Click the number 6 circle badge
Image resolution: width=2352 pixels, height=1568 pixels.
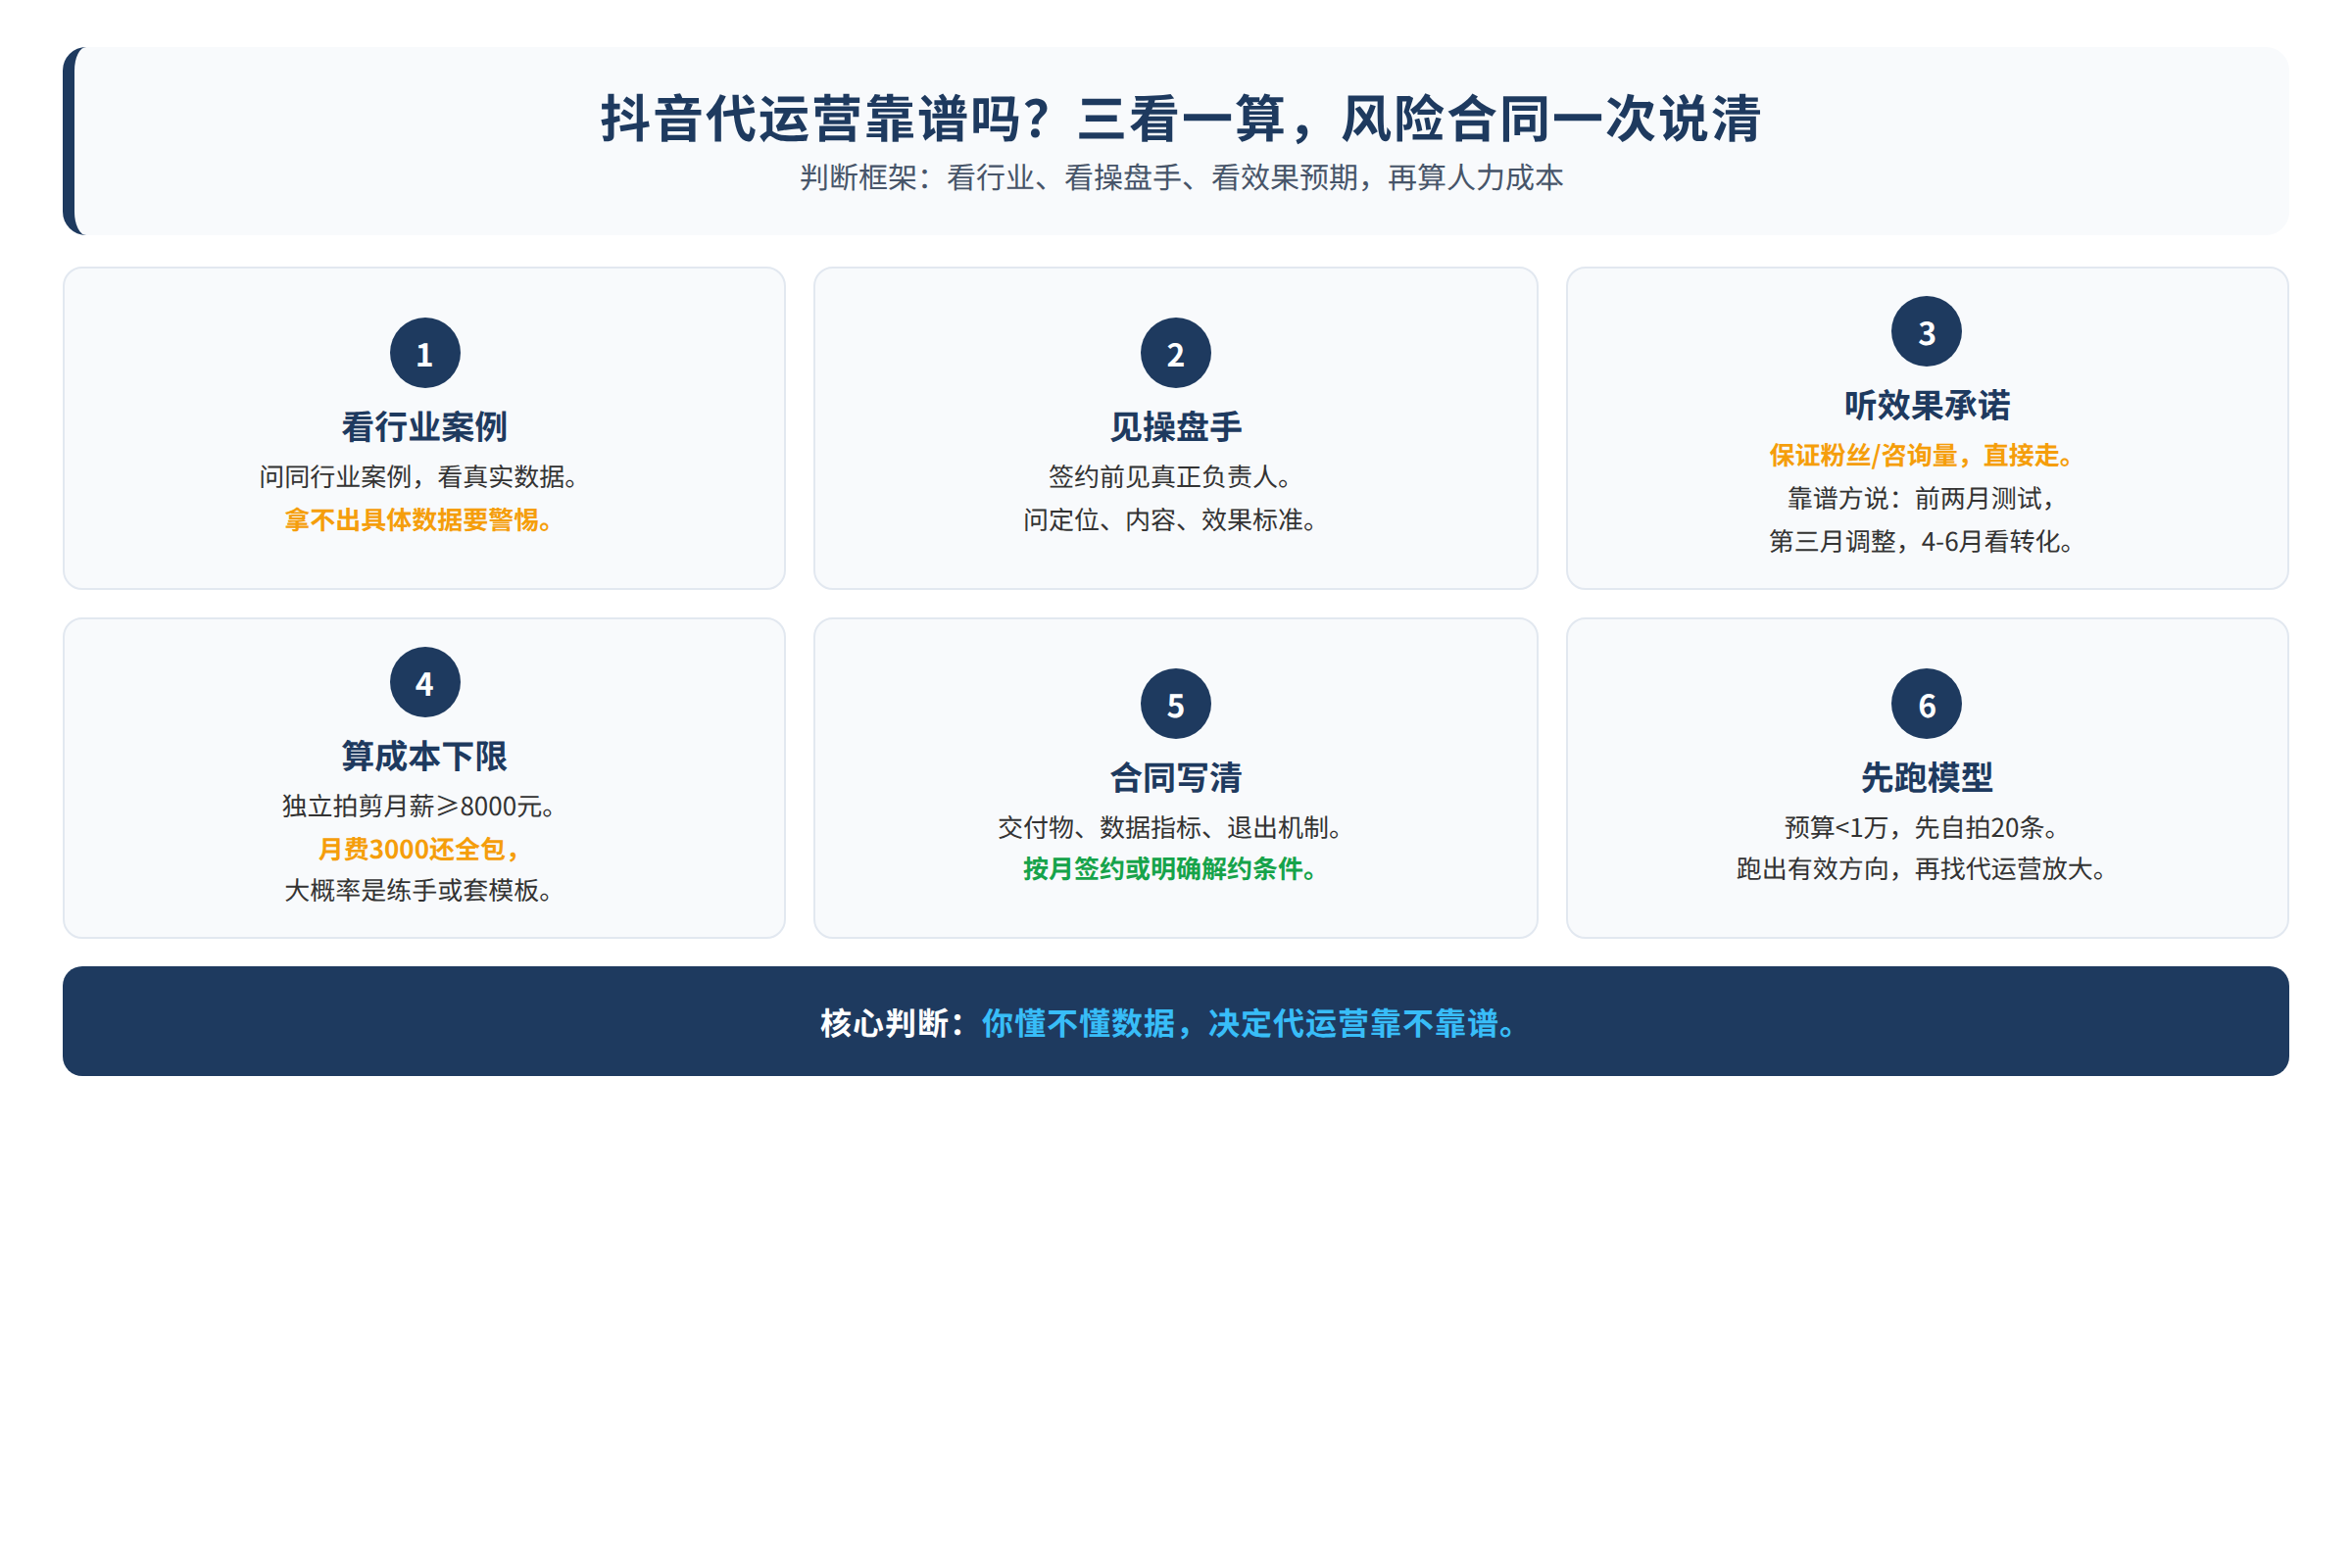1927,704
